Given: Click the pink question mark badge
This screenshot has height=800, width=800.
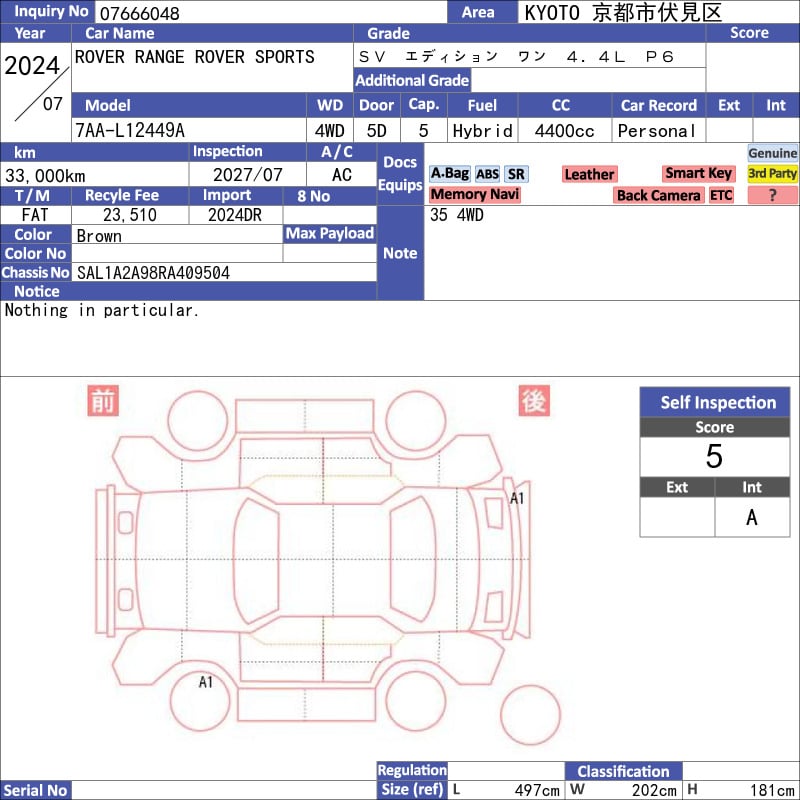Looking at the screenshot, I should point(773,195).
